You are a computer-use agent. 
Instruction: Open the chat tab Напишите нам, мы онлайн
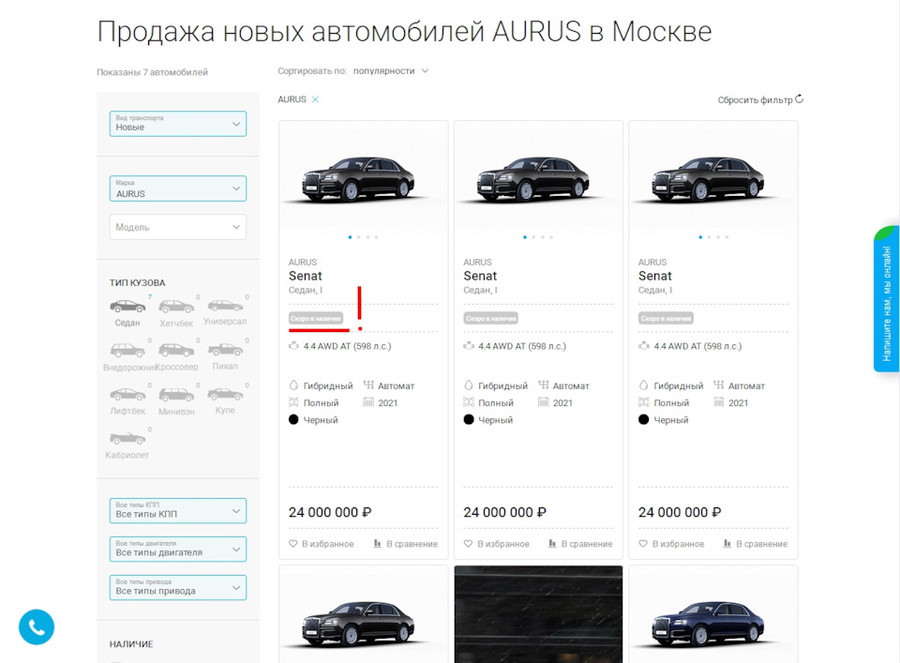[x=887, y=299]
